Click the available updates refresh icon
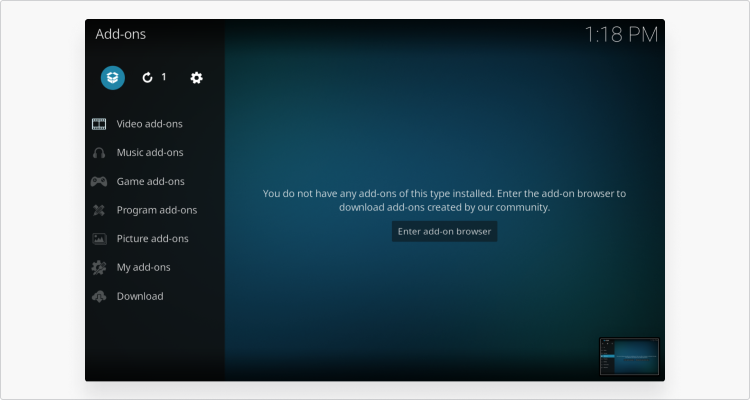Image resolution: width=750 pixels, height=400 pixels. pos(147,78)
